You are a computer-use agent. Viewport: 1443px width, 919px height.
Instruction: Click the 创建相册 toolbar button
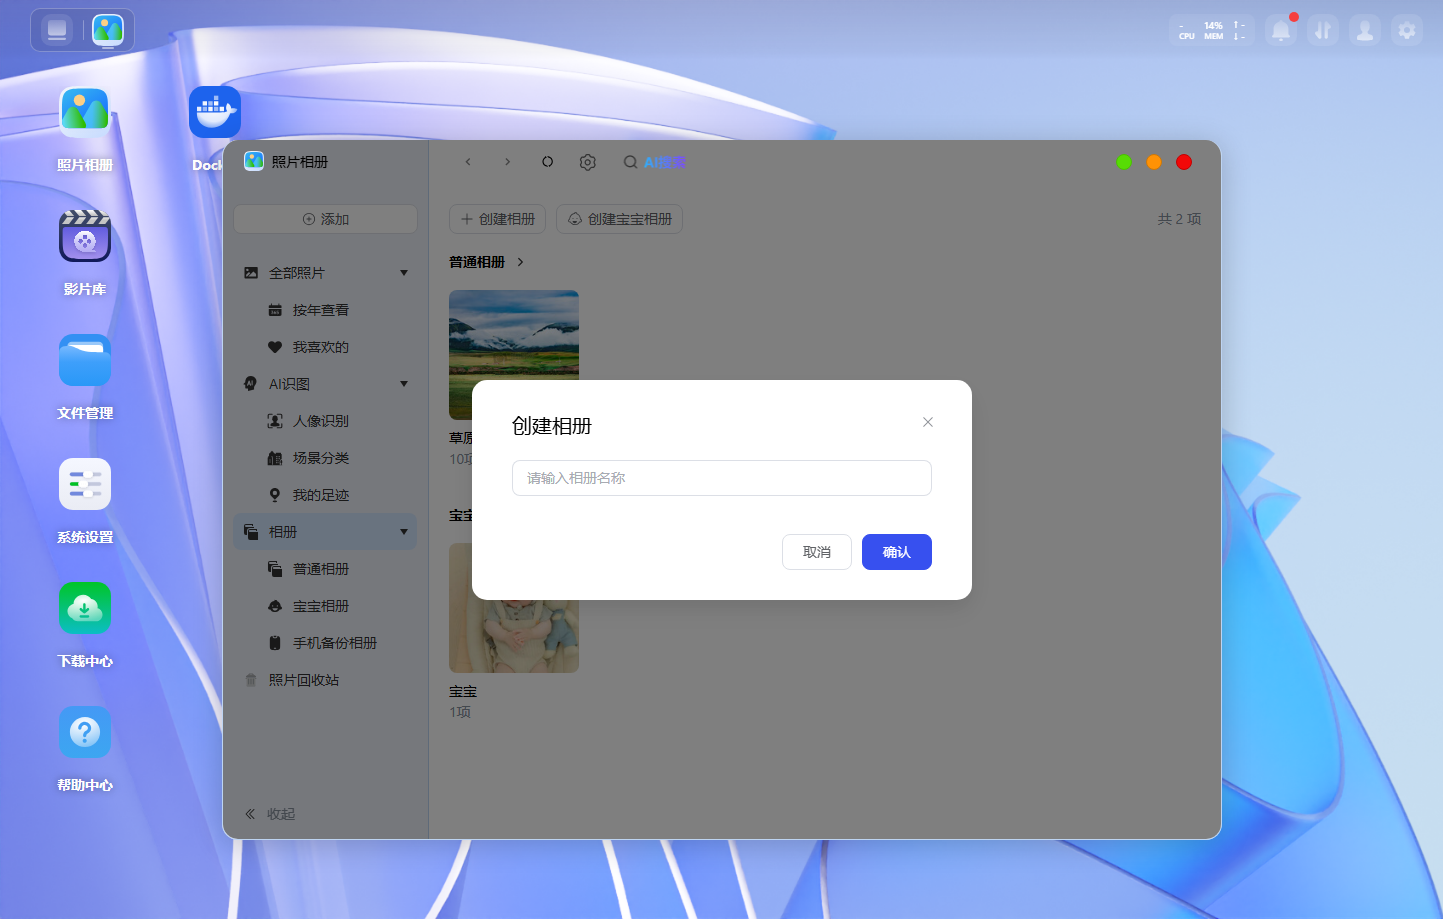coord(498,219)
